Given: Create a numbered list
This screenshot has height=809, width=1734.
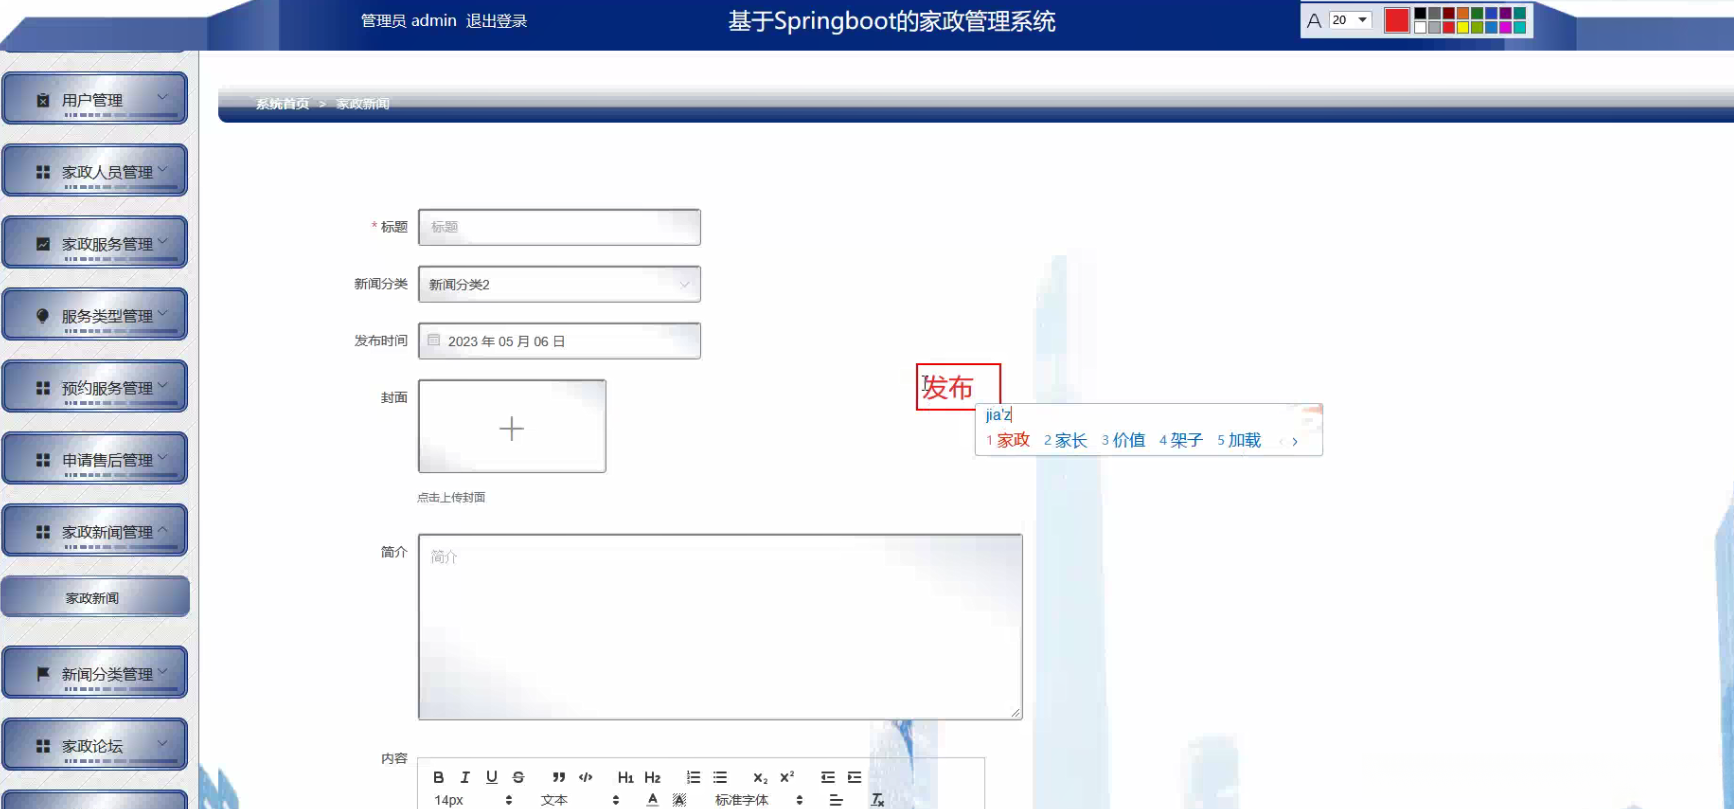Looking at the screenshot, I should pos(693,777).
